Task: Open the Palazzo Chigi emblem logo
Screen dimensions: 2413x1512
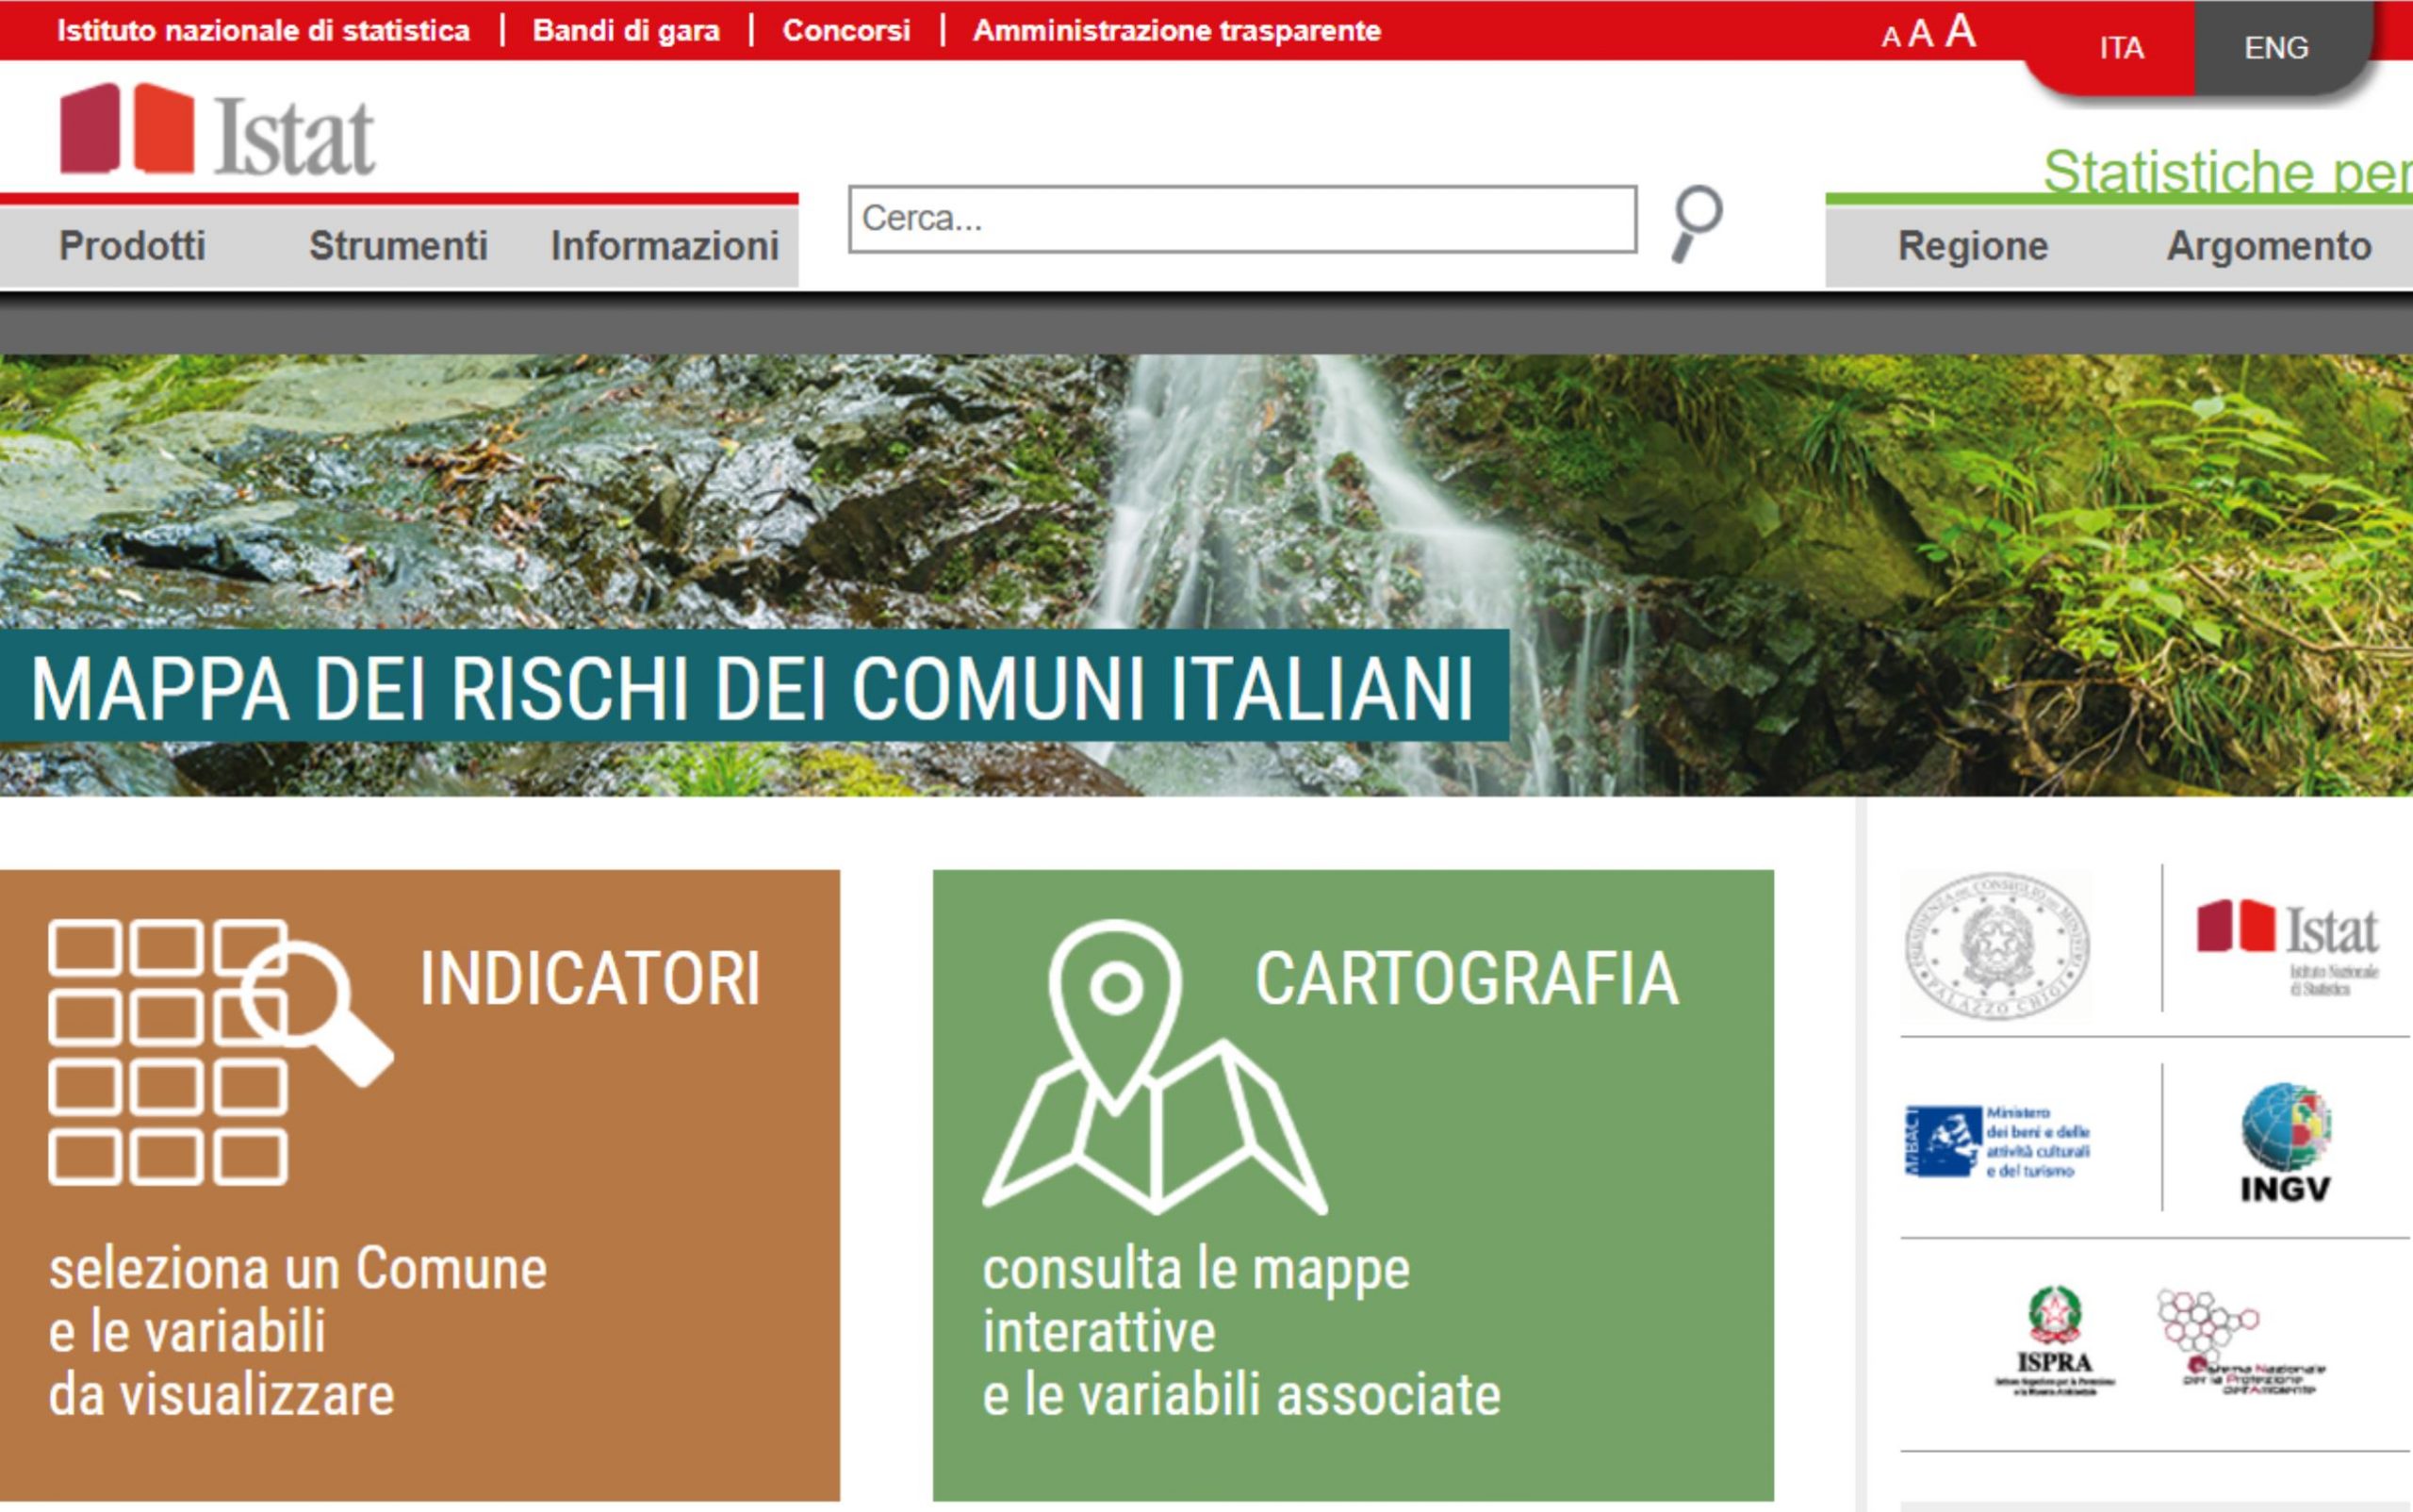Action: [x=1997, y=945]
